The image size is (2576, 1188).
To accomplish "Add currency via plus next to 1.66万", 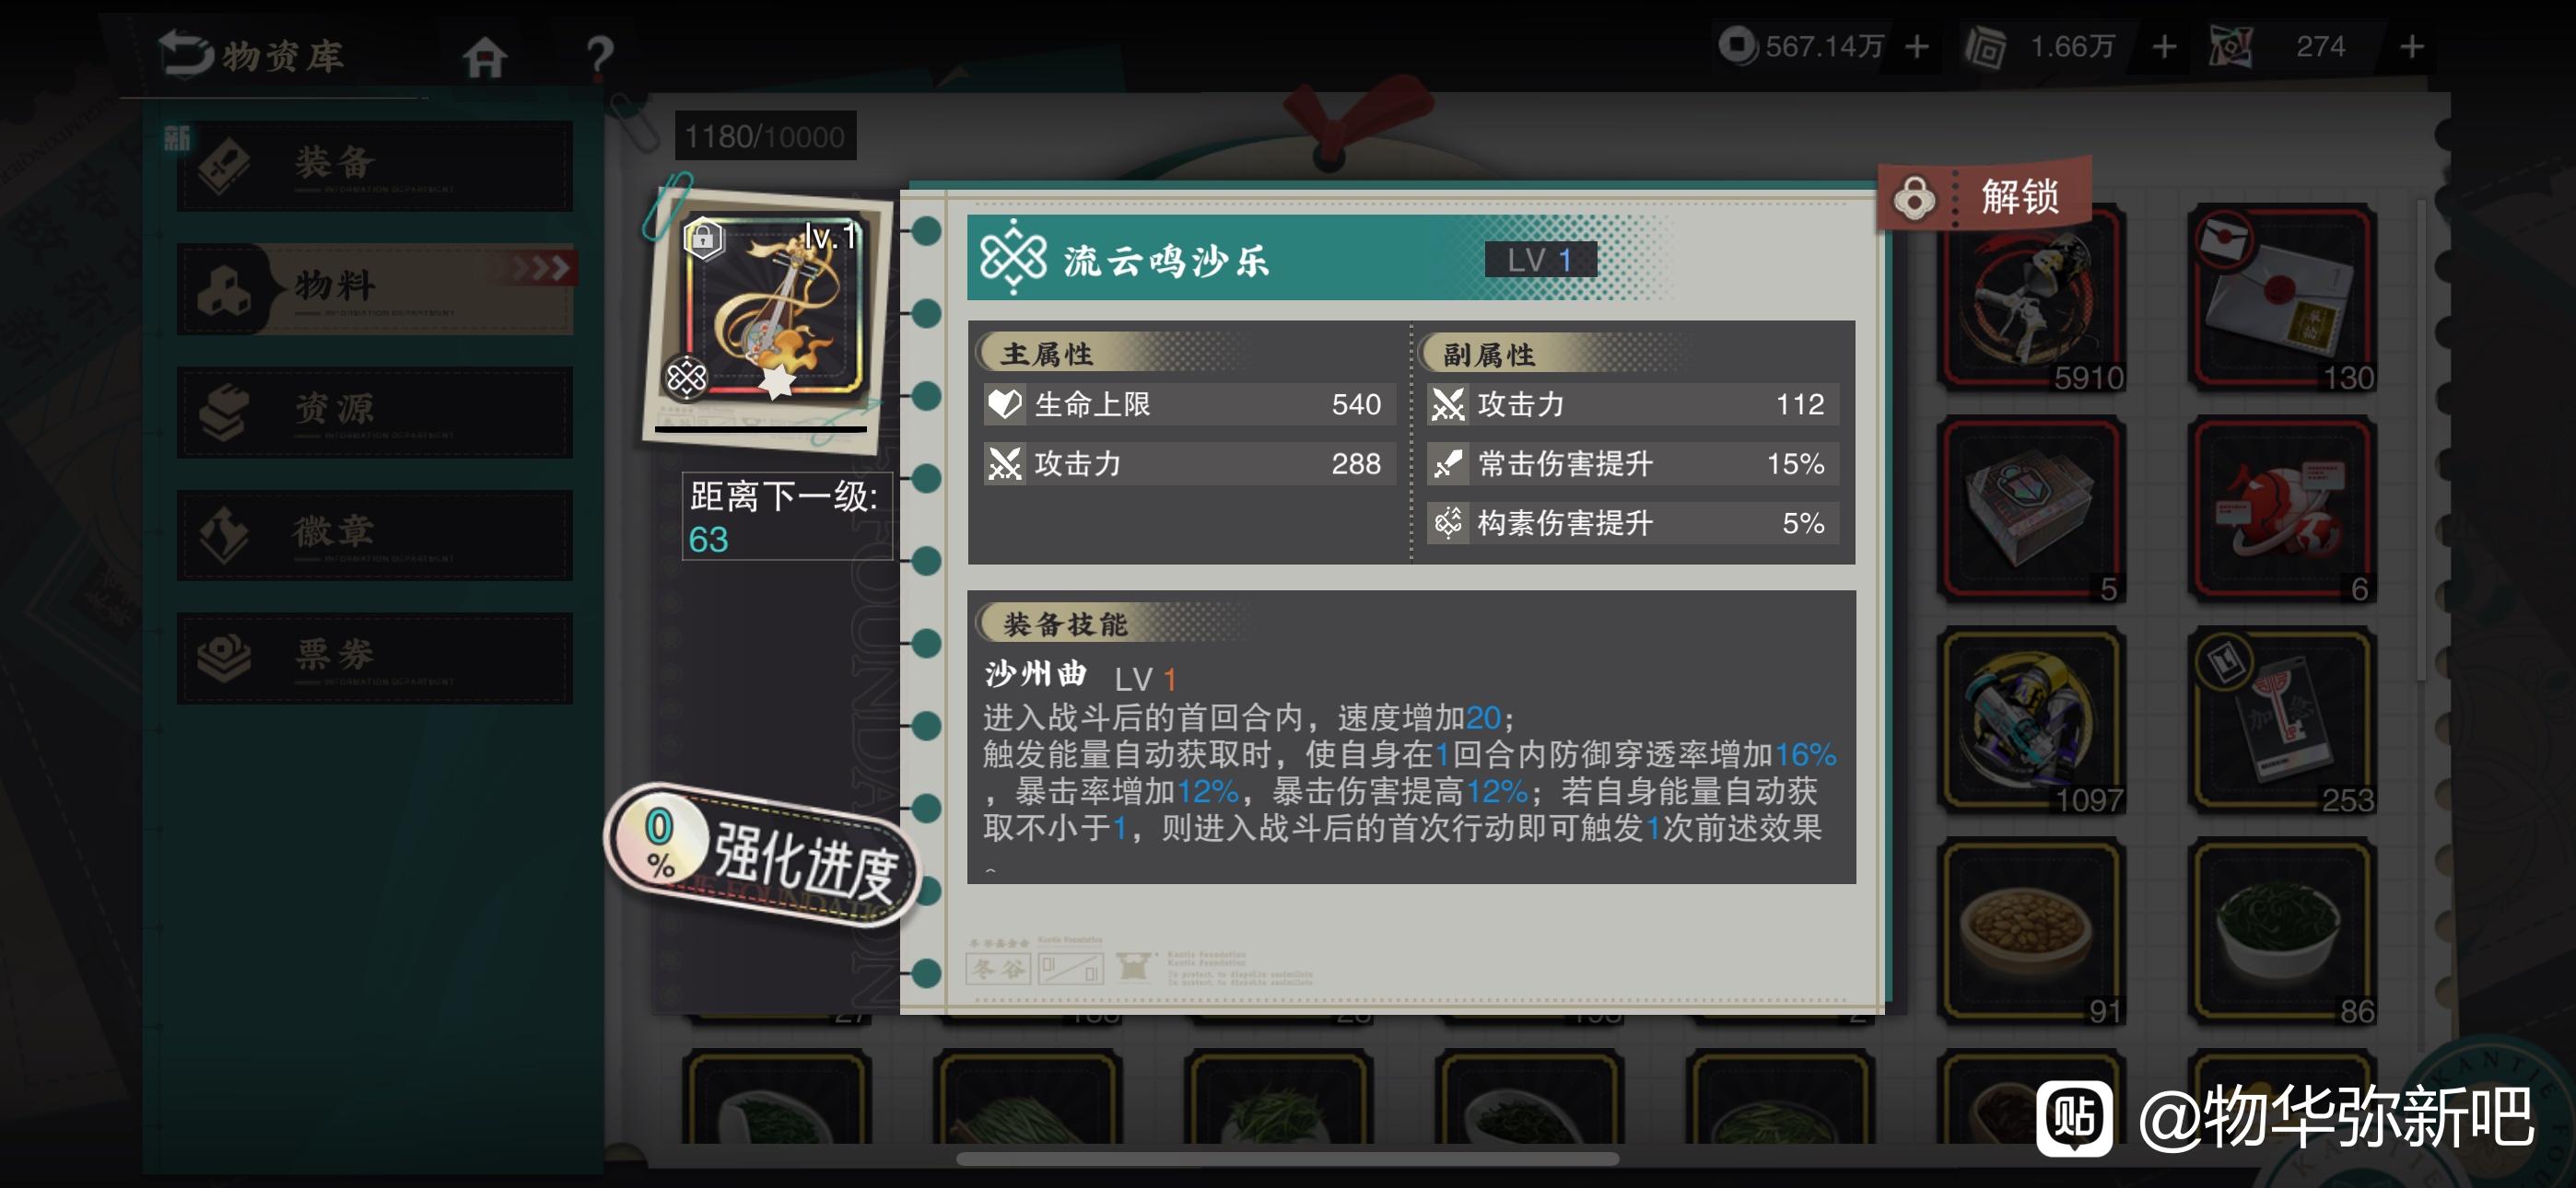I will tap(2164, 46).
